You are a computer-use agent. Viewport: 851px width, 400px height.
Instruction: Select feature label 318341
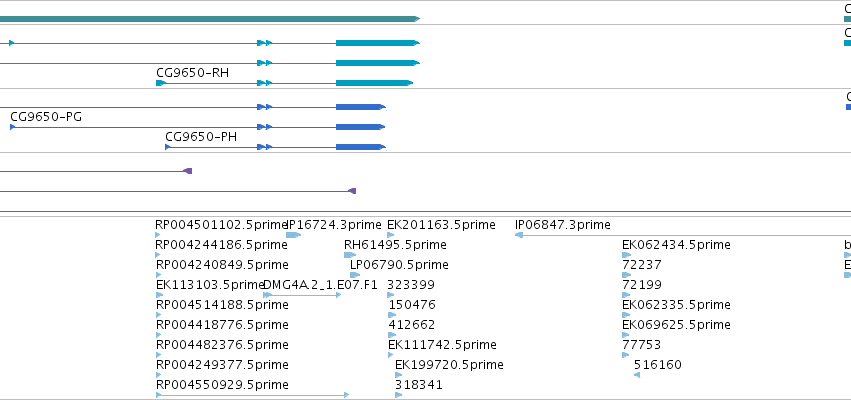click(419, 385)
